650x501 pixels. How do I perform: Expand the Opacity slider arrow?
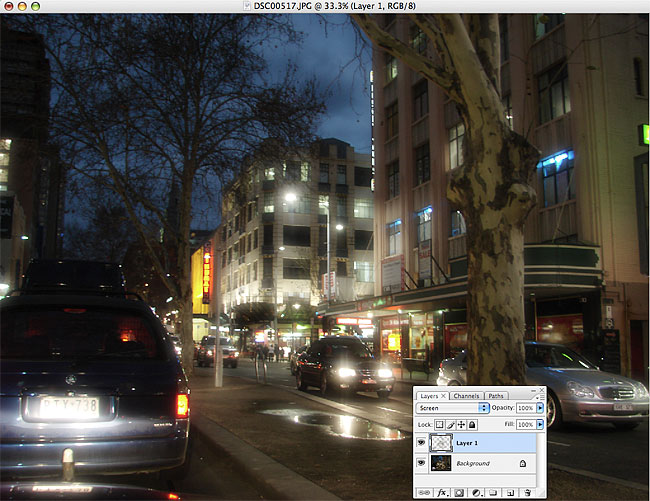(x=541, y=409)
